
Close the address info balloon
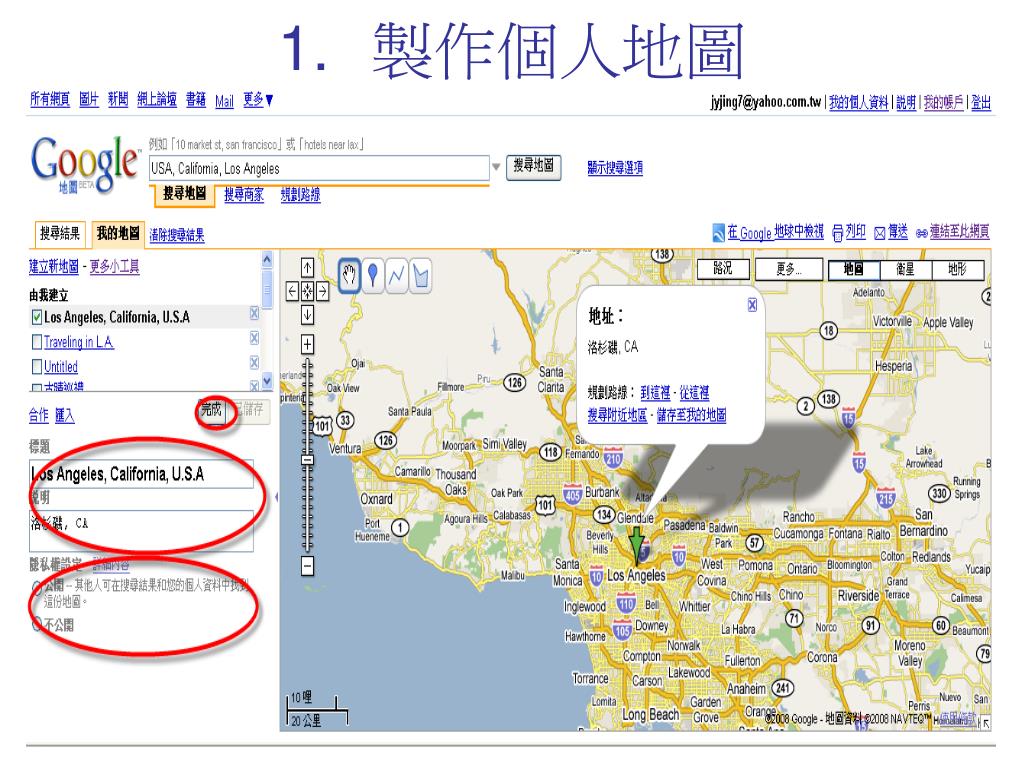(752, 304)
